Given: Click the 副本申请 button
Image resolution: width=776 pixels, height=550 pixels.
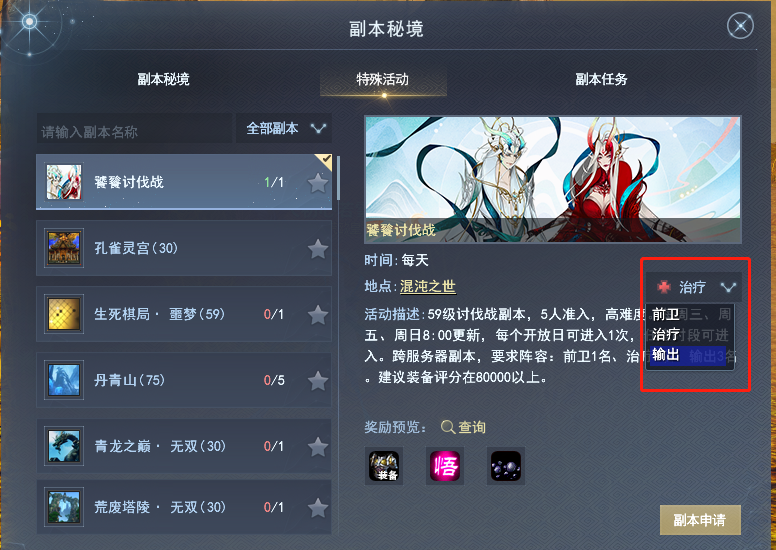Looking at the screenshot, I should tap(700, 520).
